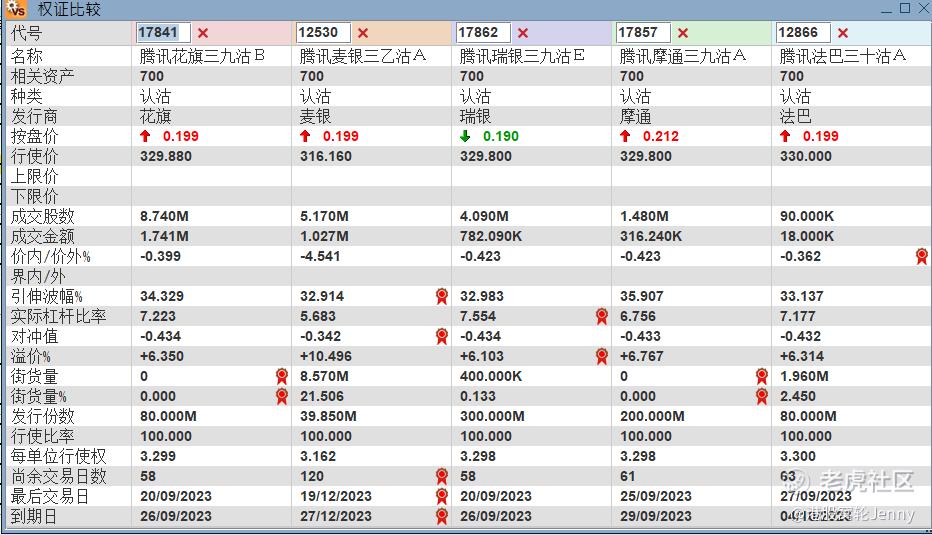Image resolution: width=932 pixels, height=535 pixels.
Task: Click the ribbon in 街货量% row of 17857
Action: click(x=761, y=396)
